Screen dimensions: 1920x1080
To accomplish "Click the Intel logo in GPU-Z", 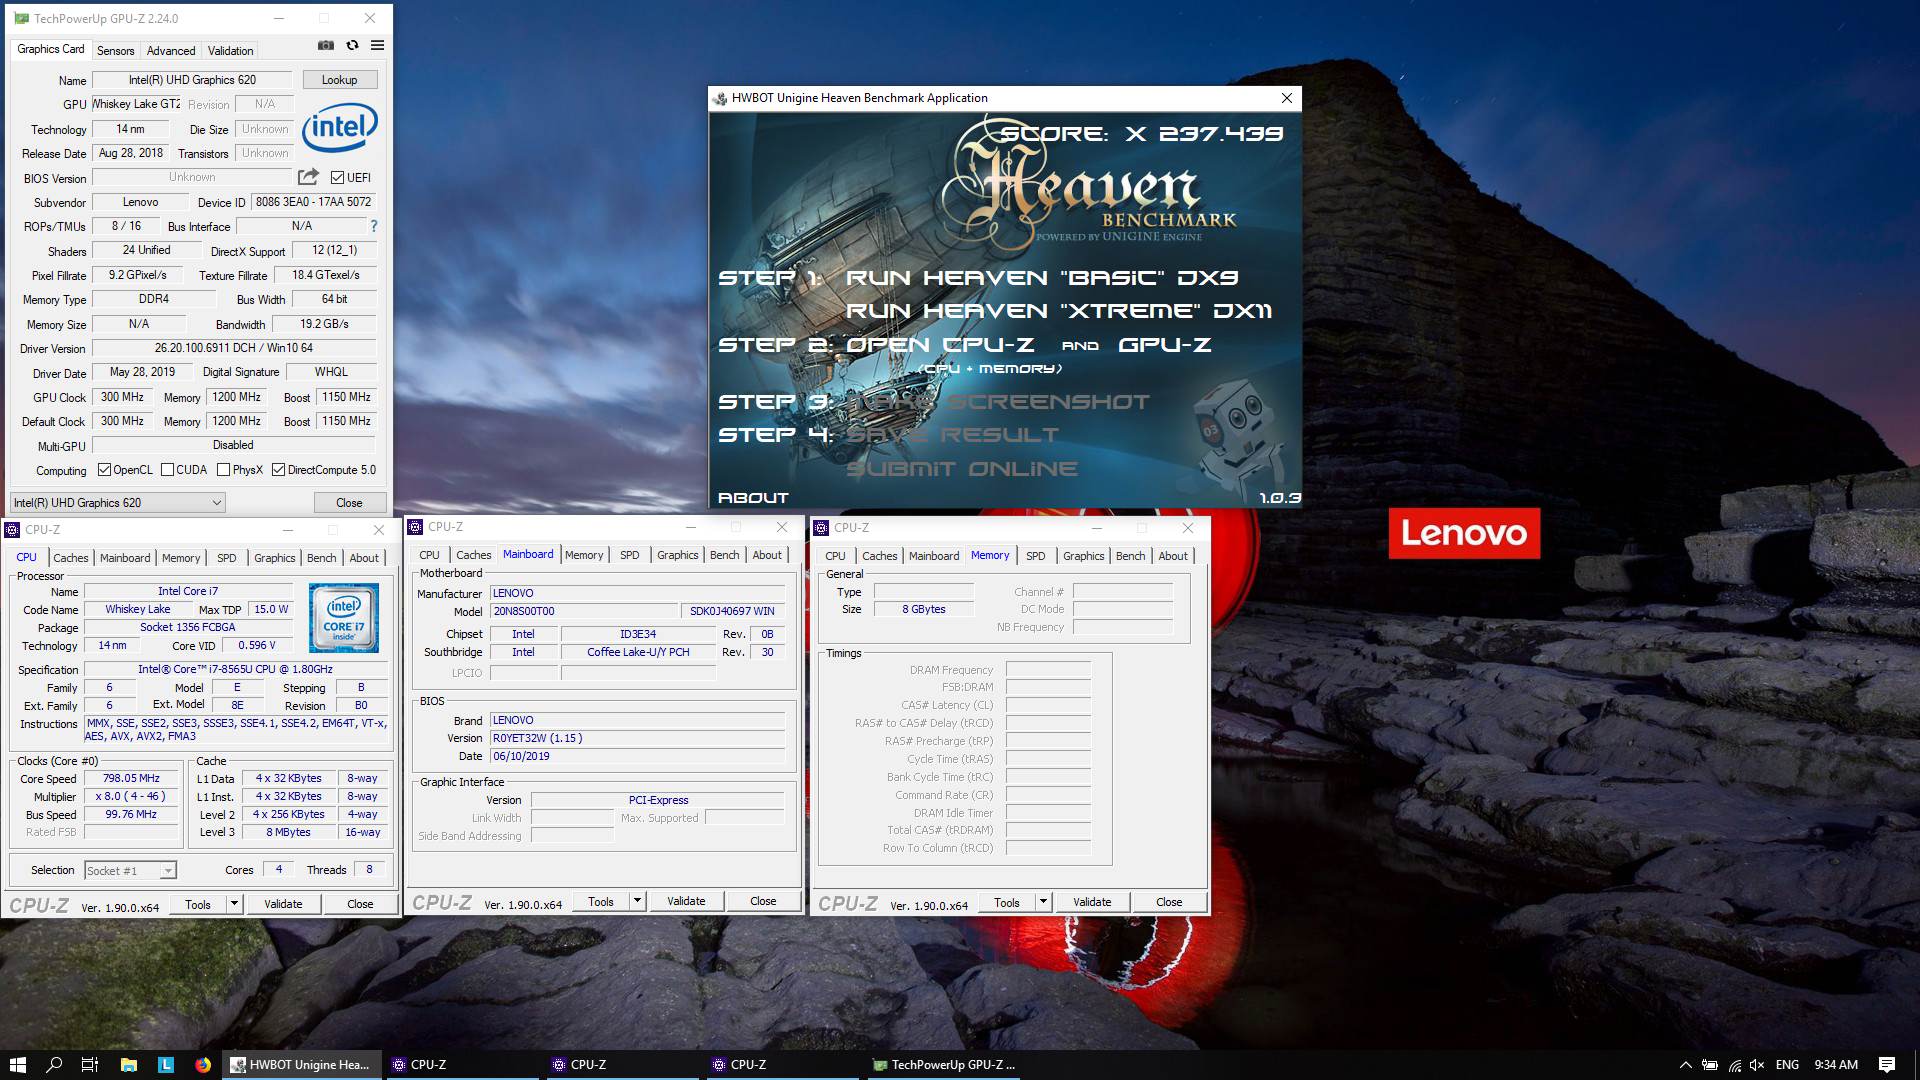I will pos(340,127).
